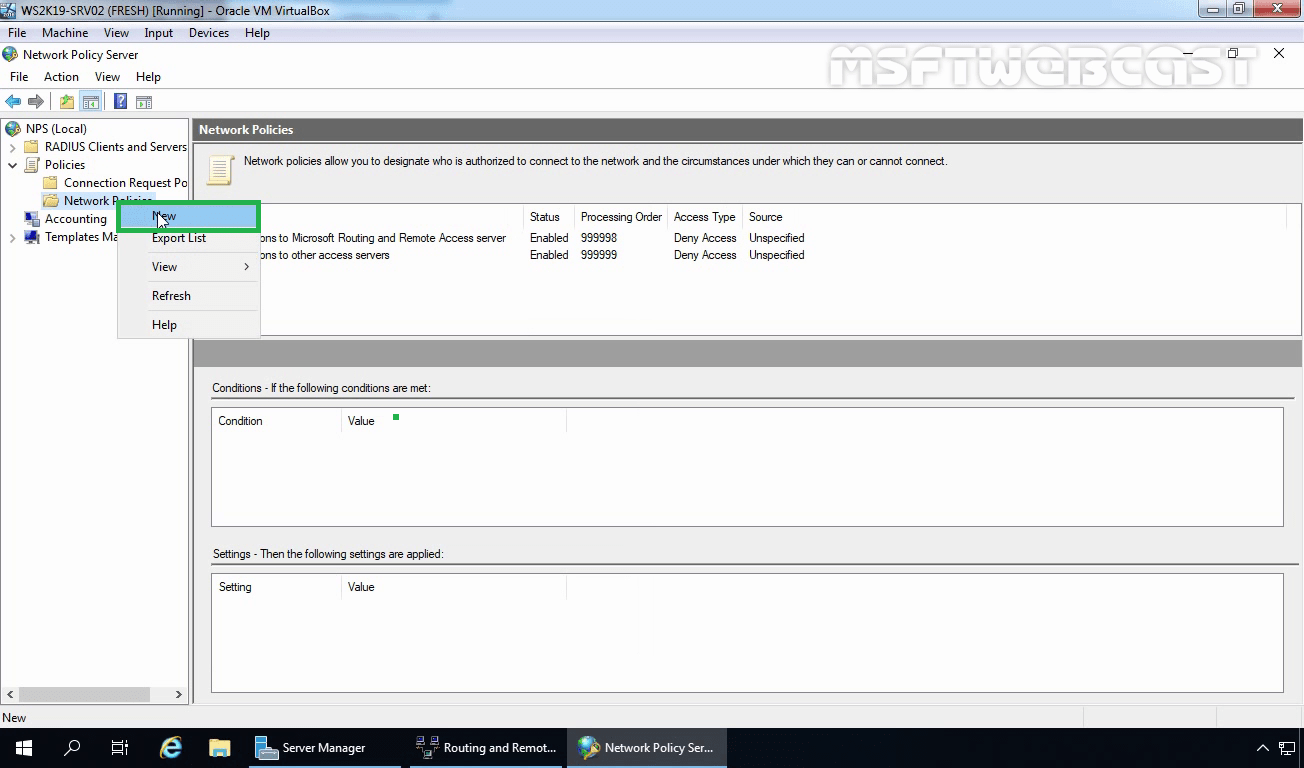
Task: Click the Up one level folder icon
Action: [67, 102]
